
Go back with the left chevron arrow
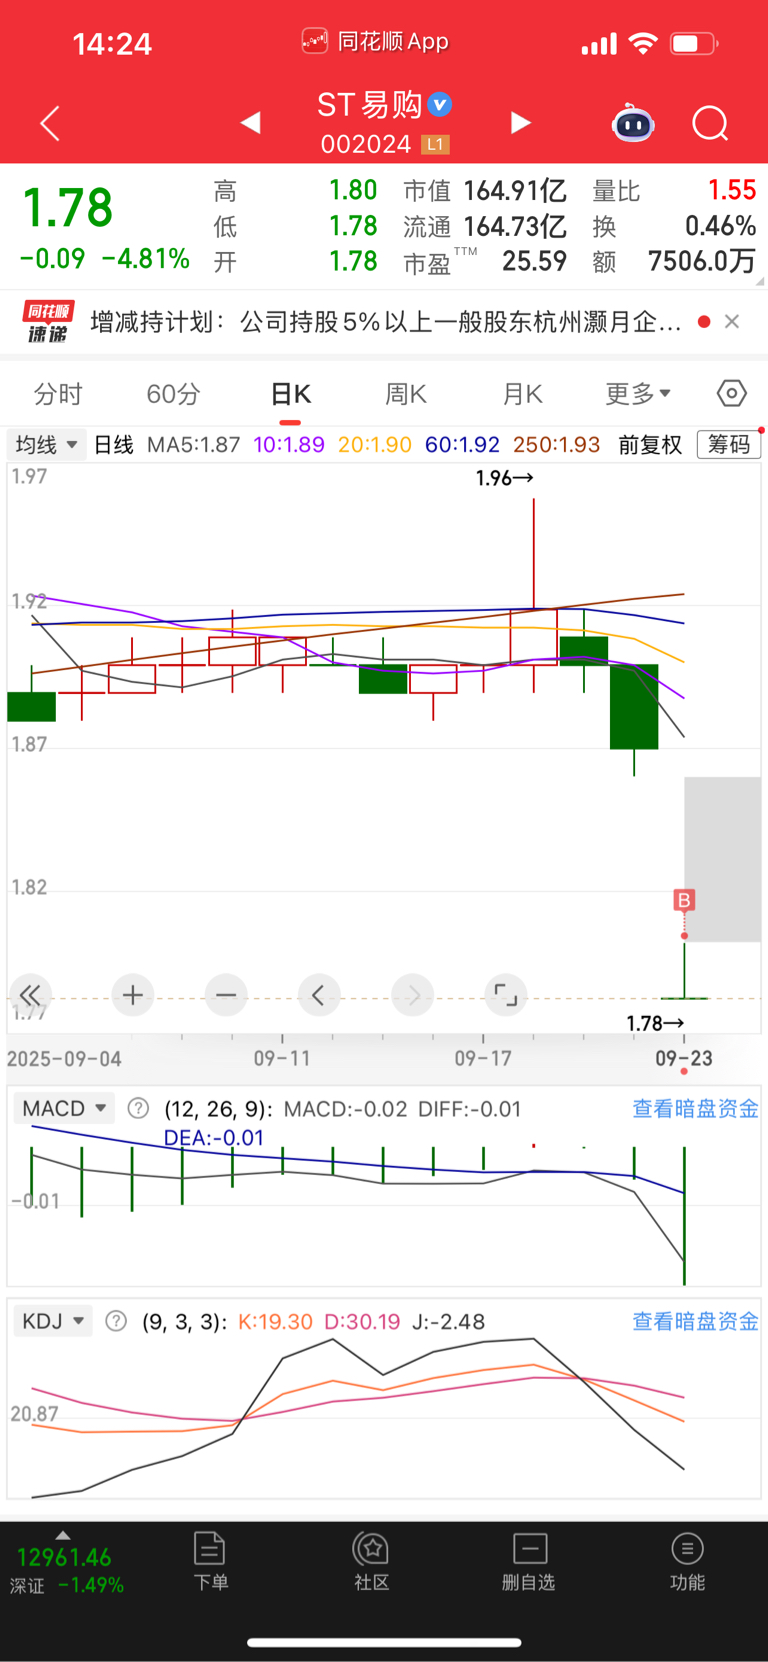[x=50, y=123]
